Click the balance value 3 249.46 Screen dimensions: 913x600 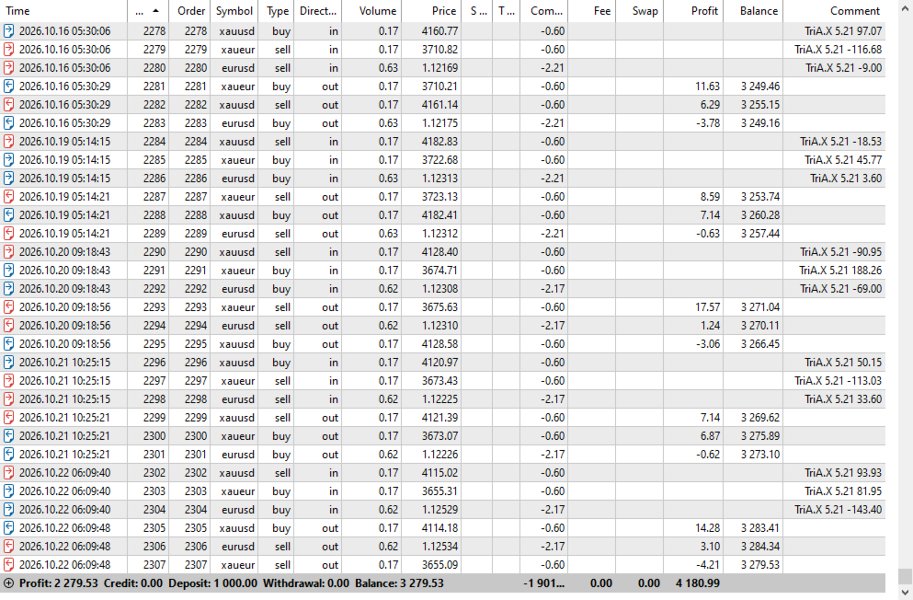(x=760, y=86)
